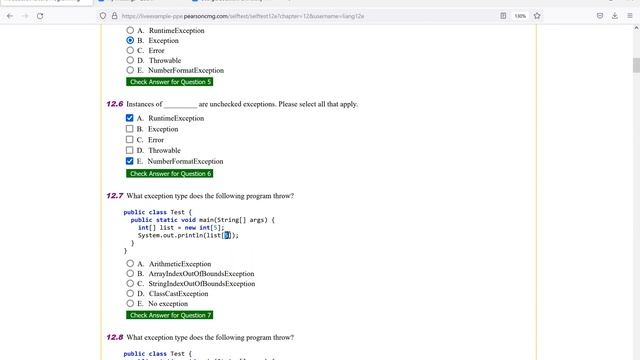This screenshot has width=640, height=360.
Task: Select option A RuntimeException in question 5
Action: click(130, 30)
